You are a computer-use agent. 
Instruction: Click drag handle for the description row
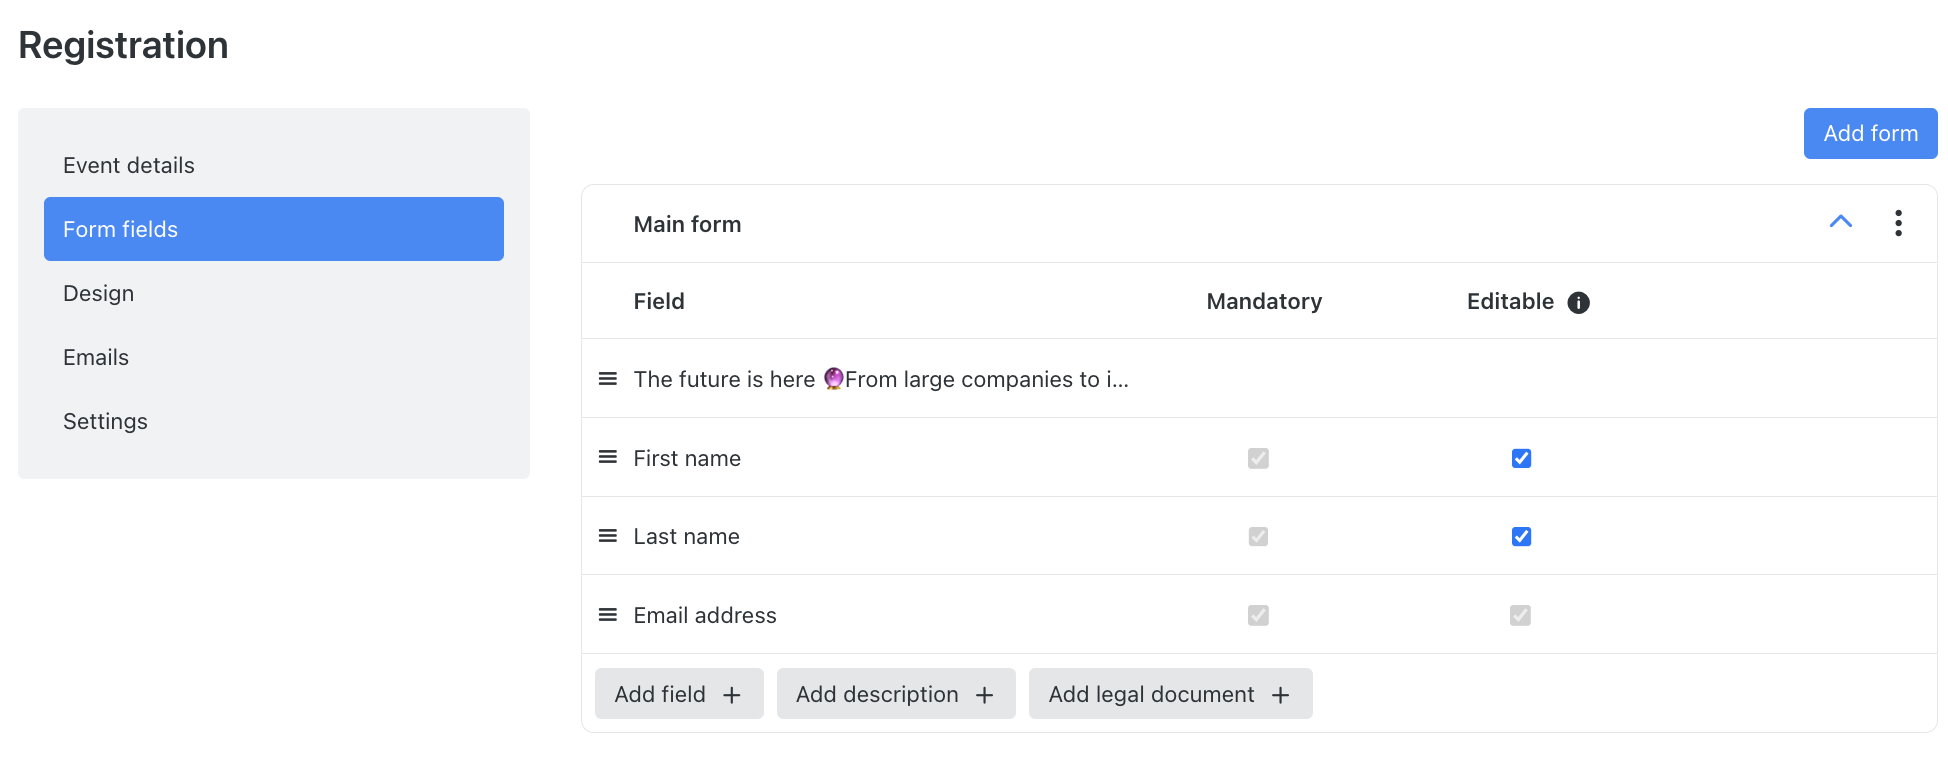(x=607, y=378)
